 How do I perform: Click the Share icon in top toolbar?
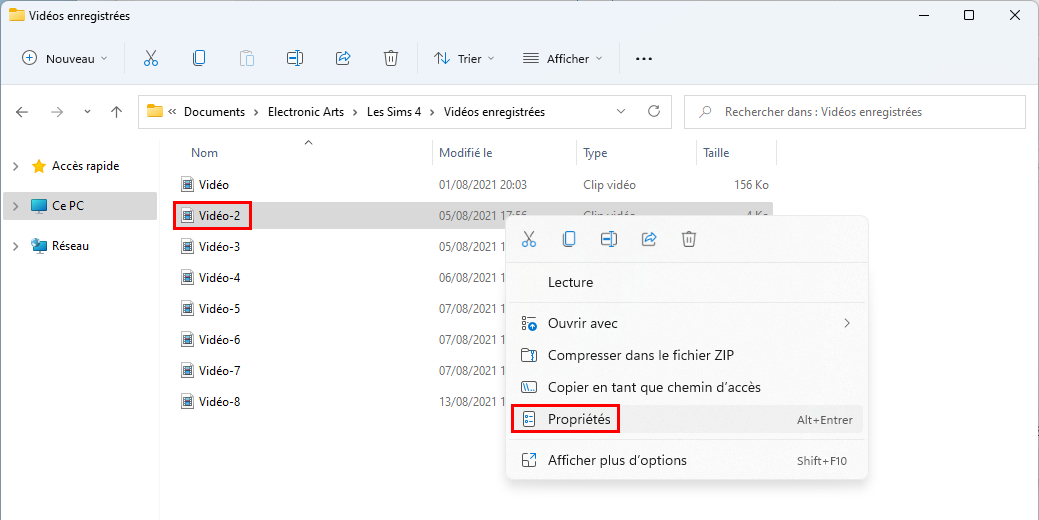tap(343, 58)
